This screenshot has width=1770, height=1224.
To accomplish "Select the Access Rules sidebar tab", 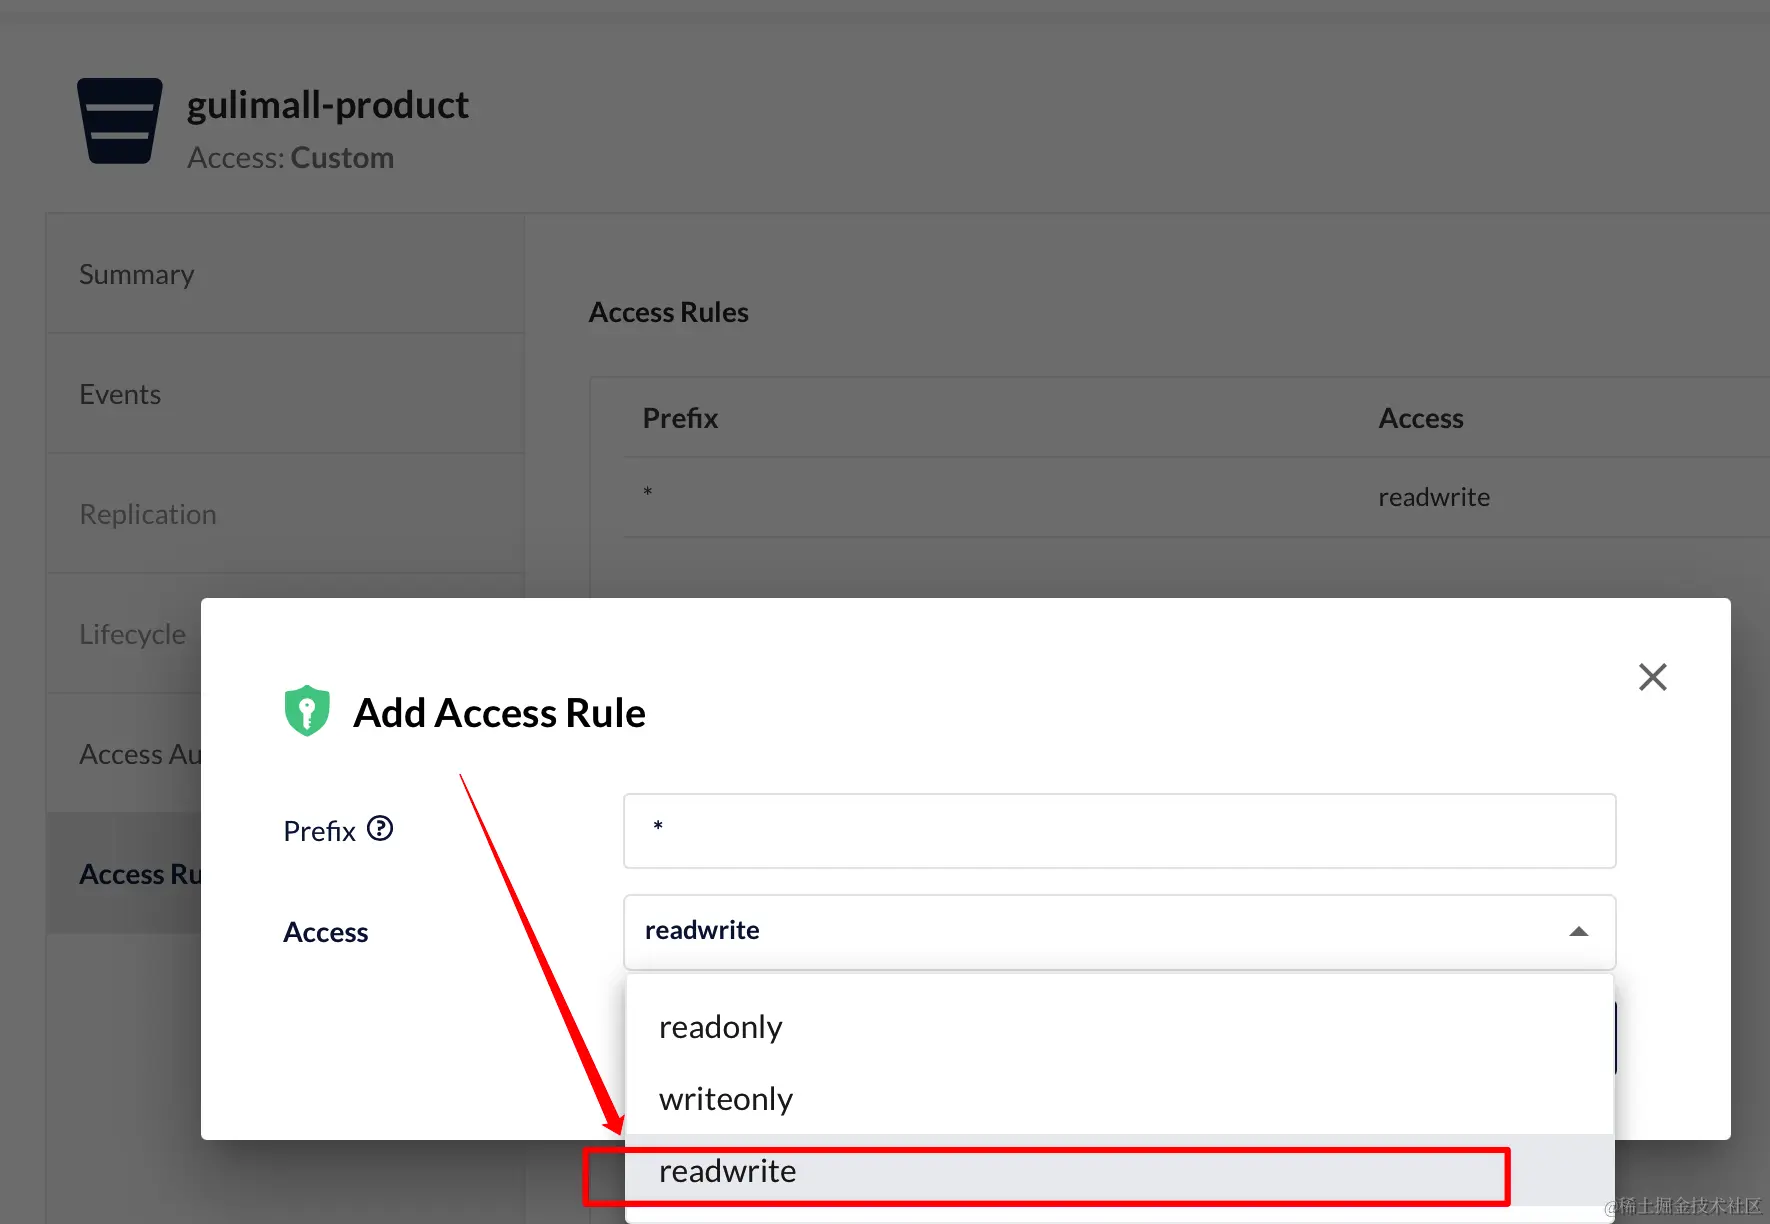I will (140, 874).
